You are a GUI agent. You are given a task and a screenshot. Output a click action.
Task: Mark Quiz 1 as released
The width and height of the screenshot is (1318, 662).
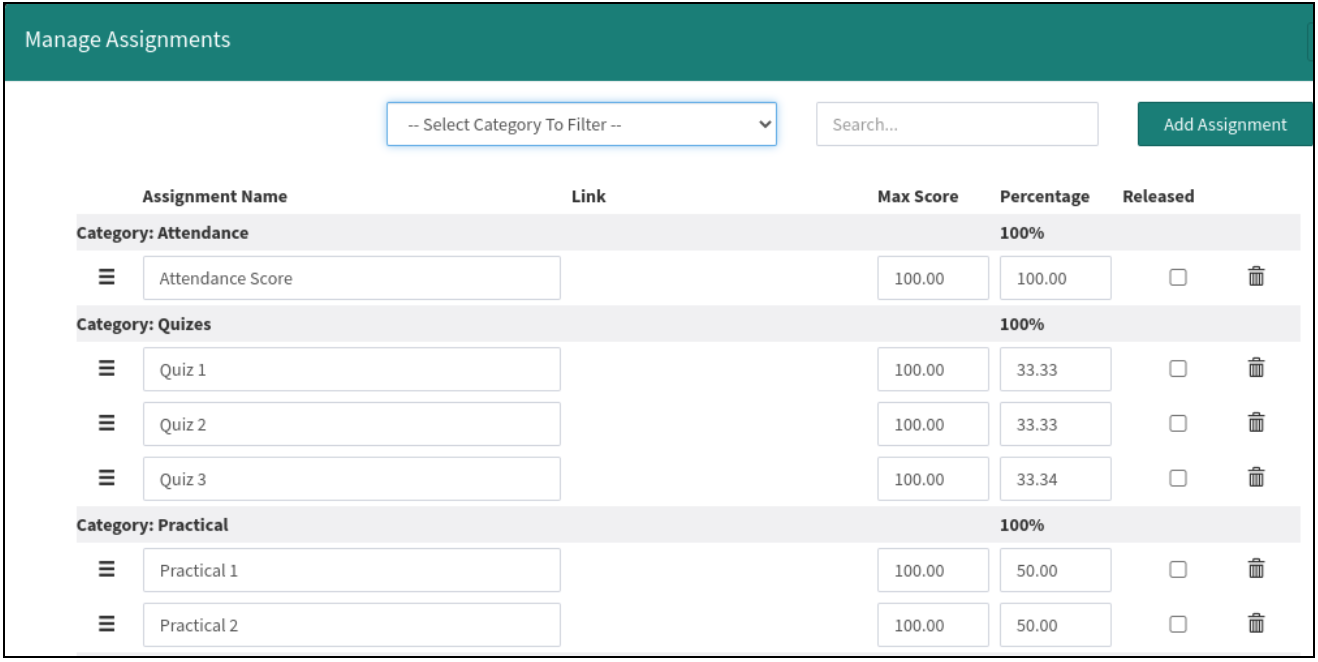1178,369
